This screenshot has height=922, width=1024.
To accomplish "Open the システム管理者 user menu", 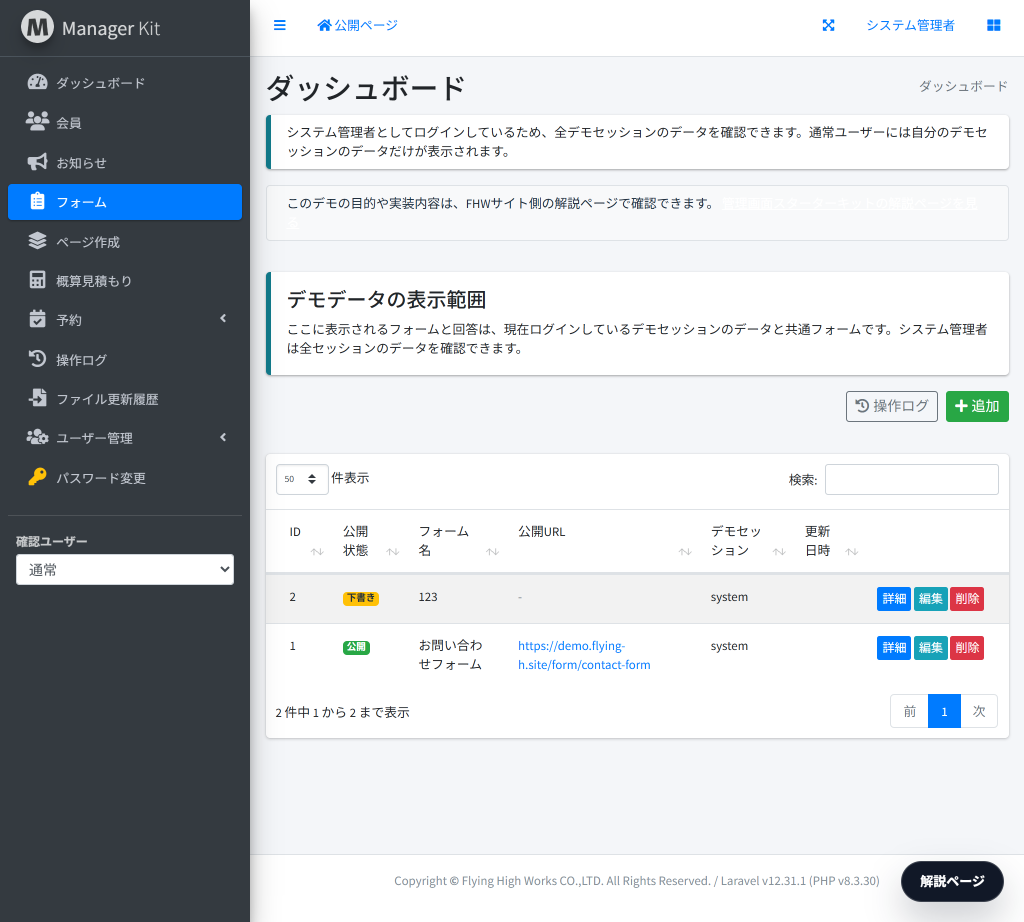I will tap(910, 25).
